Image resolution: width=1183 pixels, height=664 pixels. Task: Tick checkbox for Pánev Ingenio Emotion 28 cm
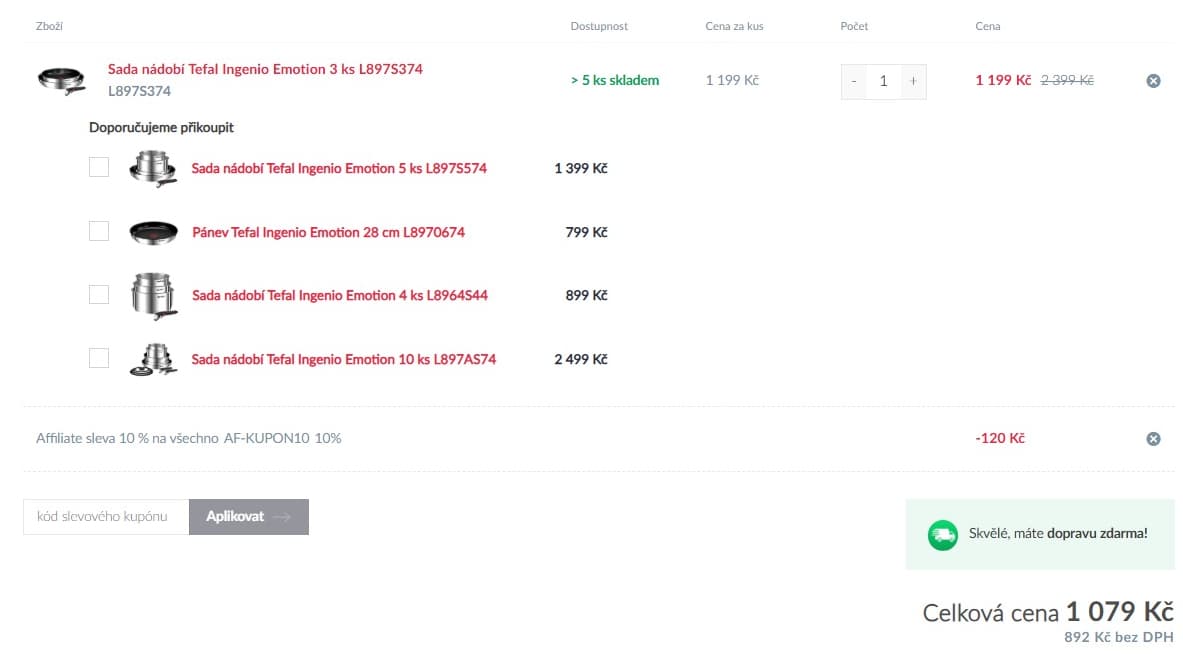(x=99, y=231)
